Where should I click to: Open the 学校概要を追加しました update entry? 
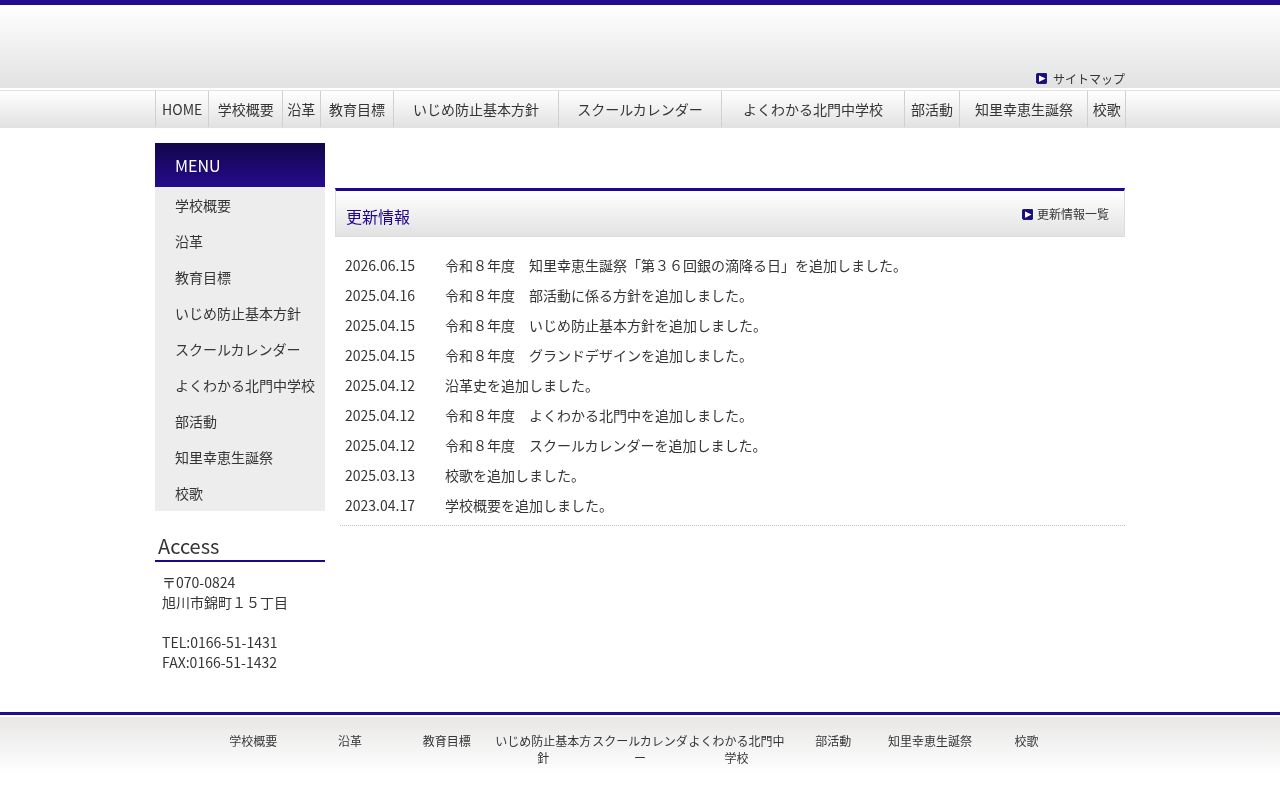[528, 506]
